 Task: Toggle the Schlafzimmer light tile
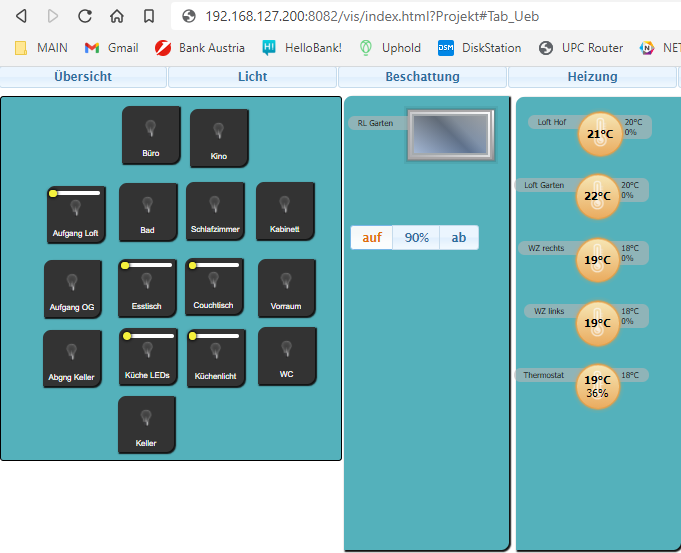click(x=215, y=211)
